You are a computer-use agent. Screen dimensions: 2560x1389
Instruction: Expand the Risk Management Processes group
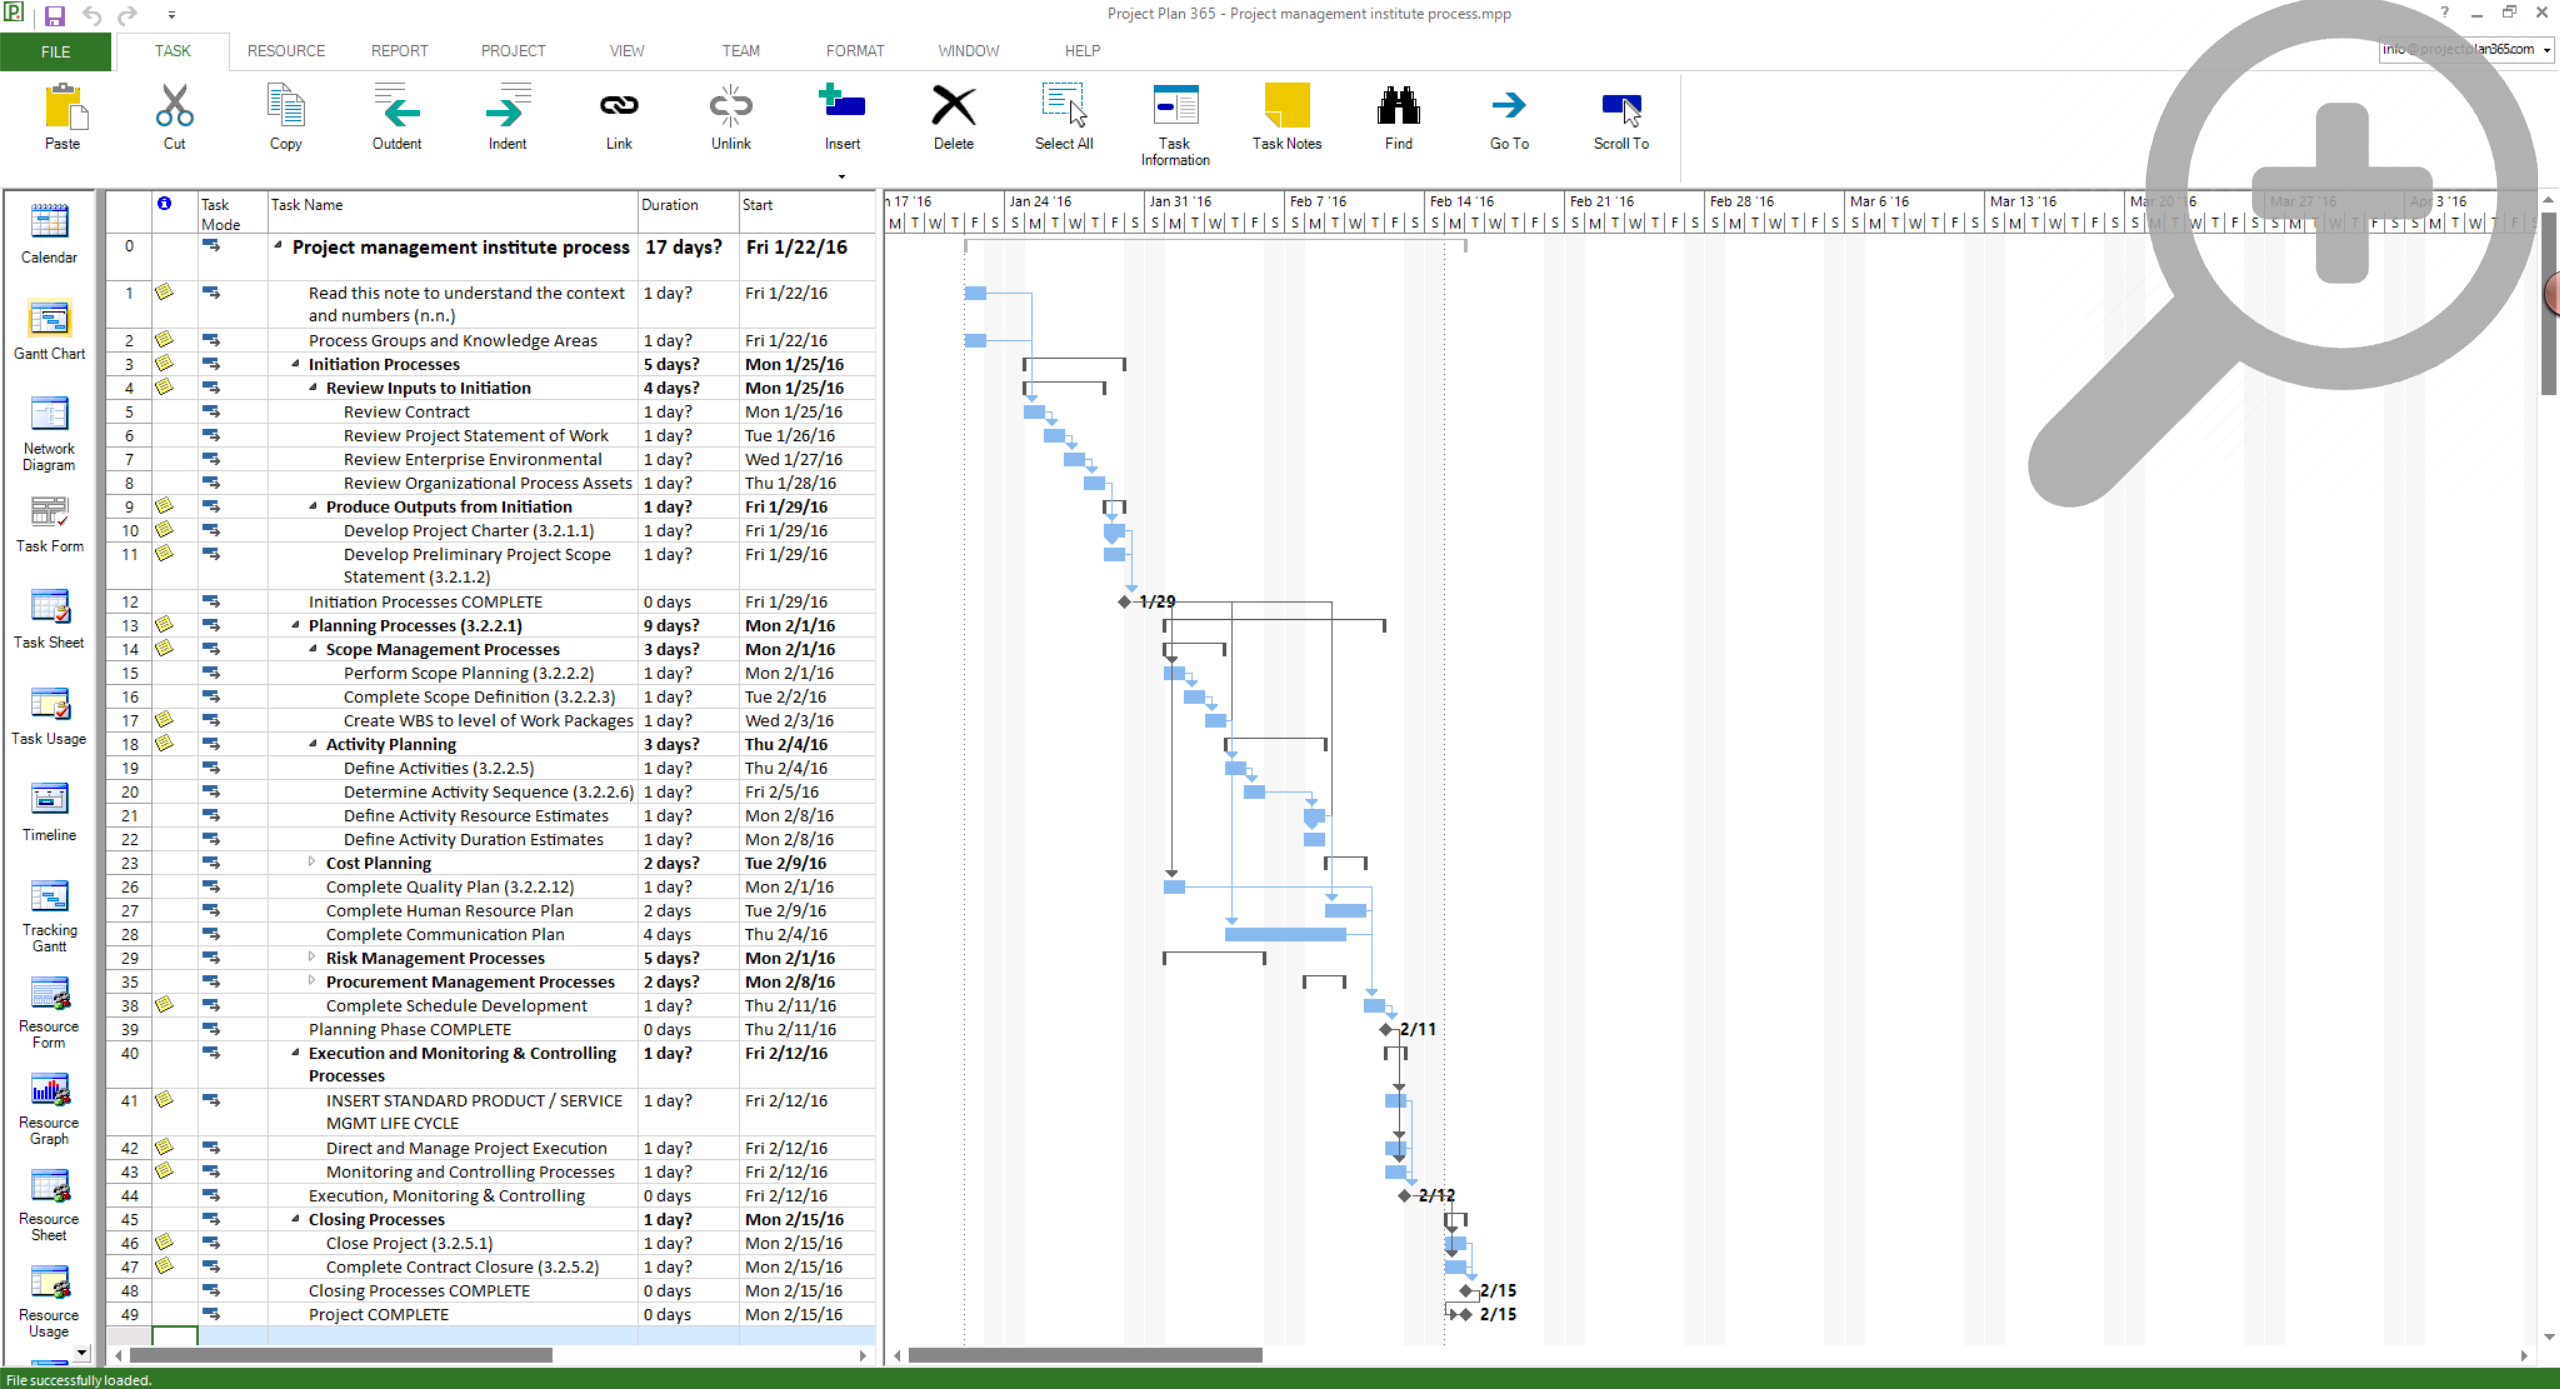[312, 957]
